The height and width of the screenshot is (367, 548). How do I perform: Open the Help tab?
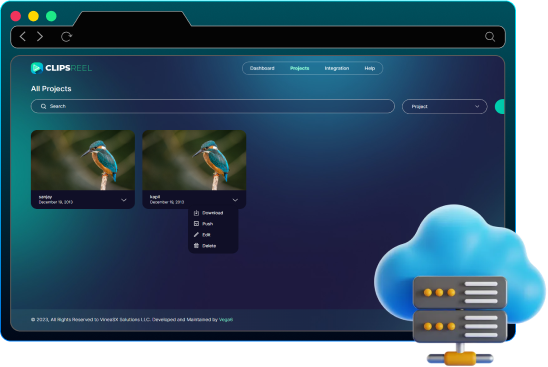[369, 68]
